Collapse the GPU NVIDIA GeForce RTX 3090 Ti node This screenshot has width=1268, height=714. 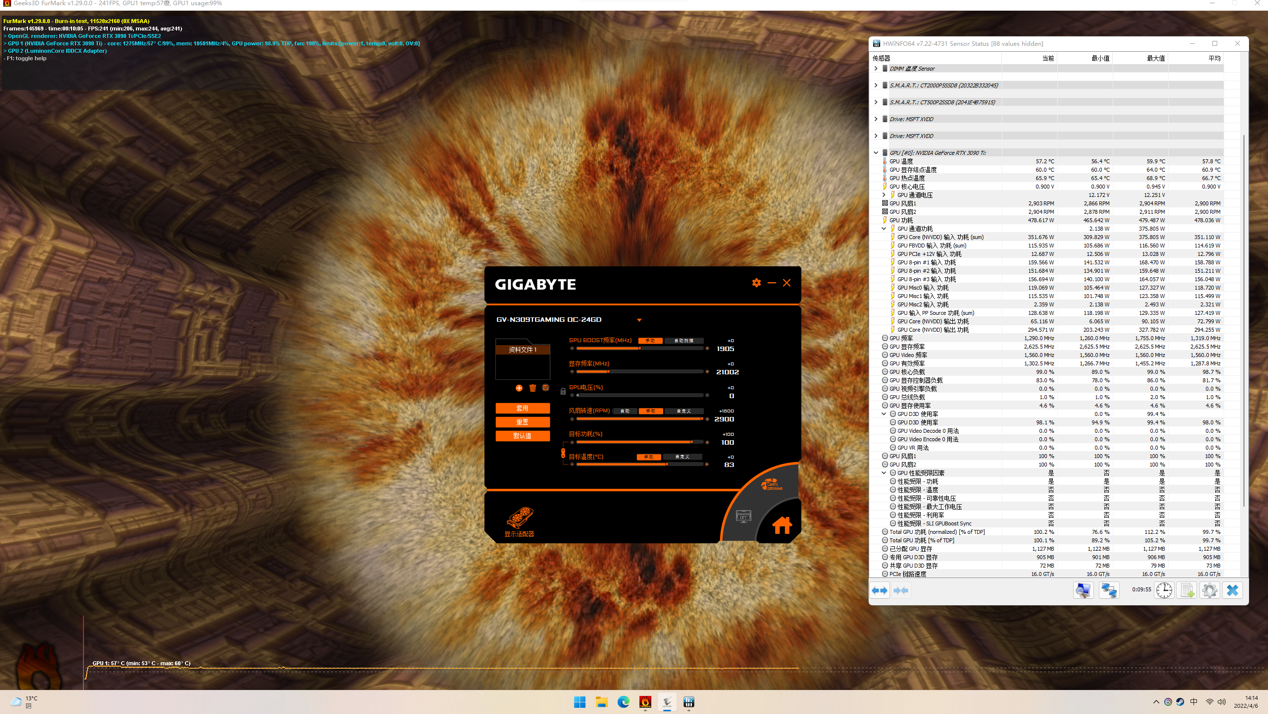877,153
